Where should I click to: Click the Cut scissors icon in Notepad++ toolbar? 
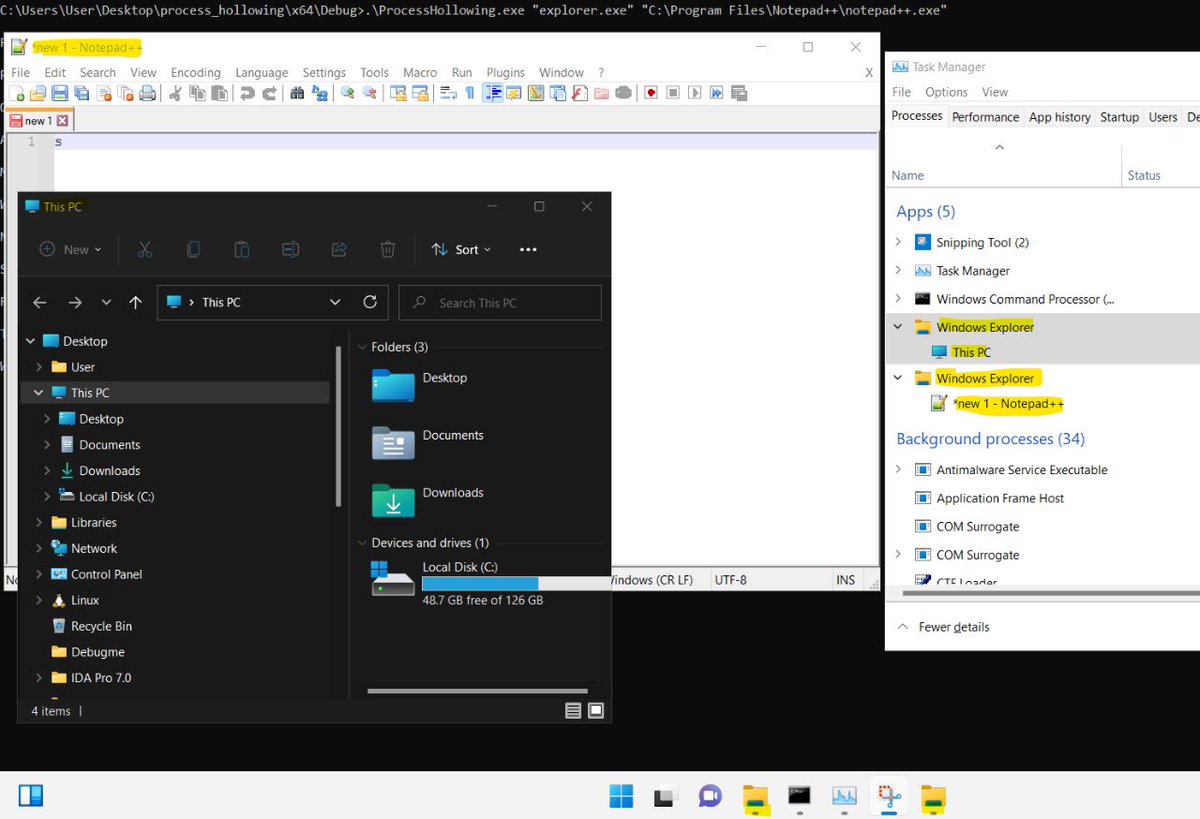176,93
